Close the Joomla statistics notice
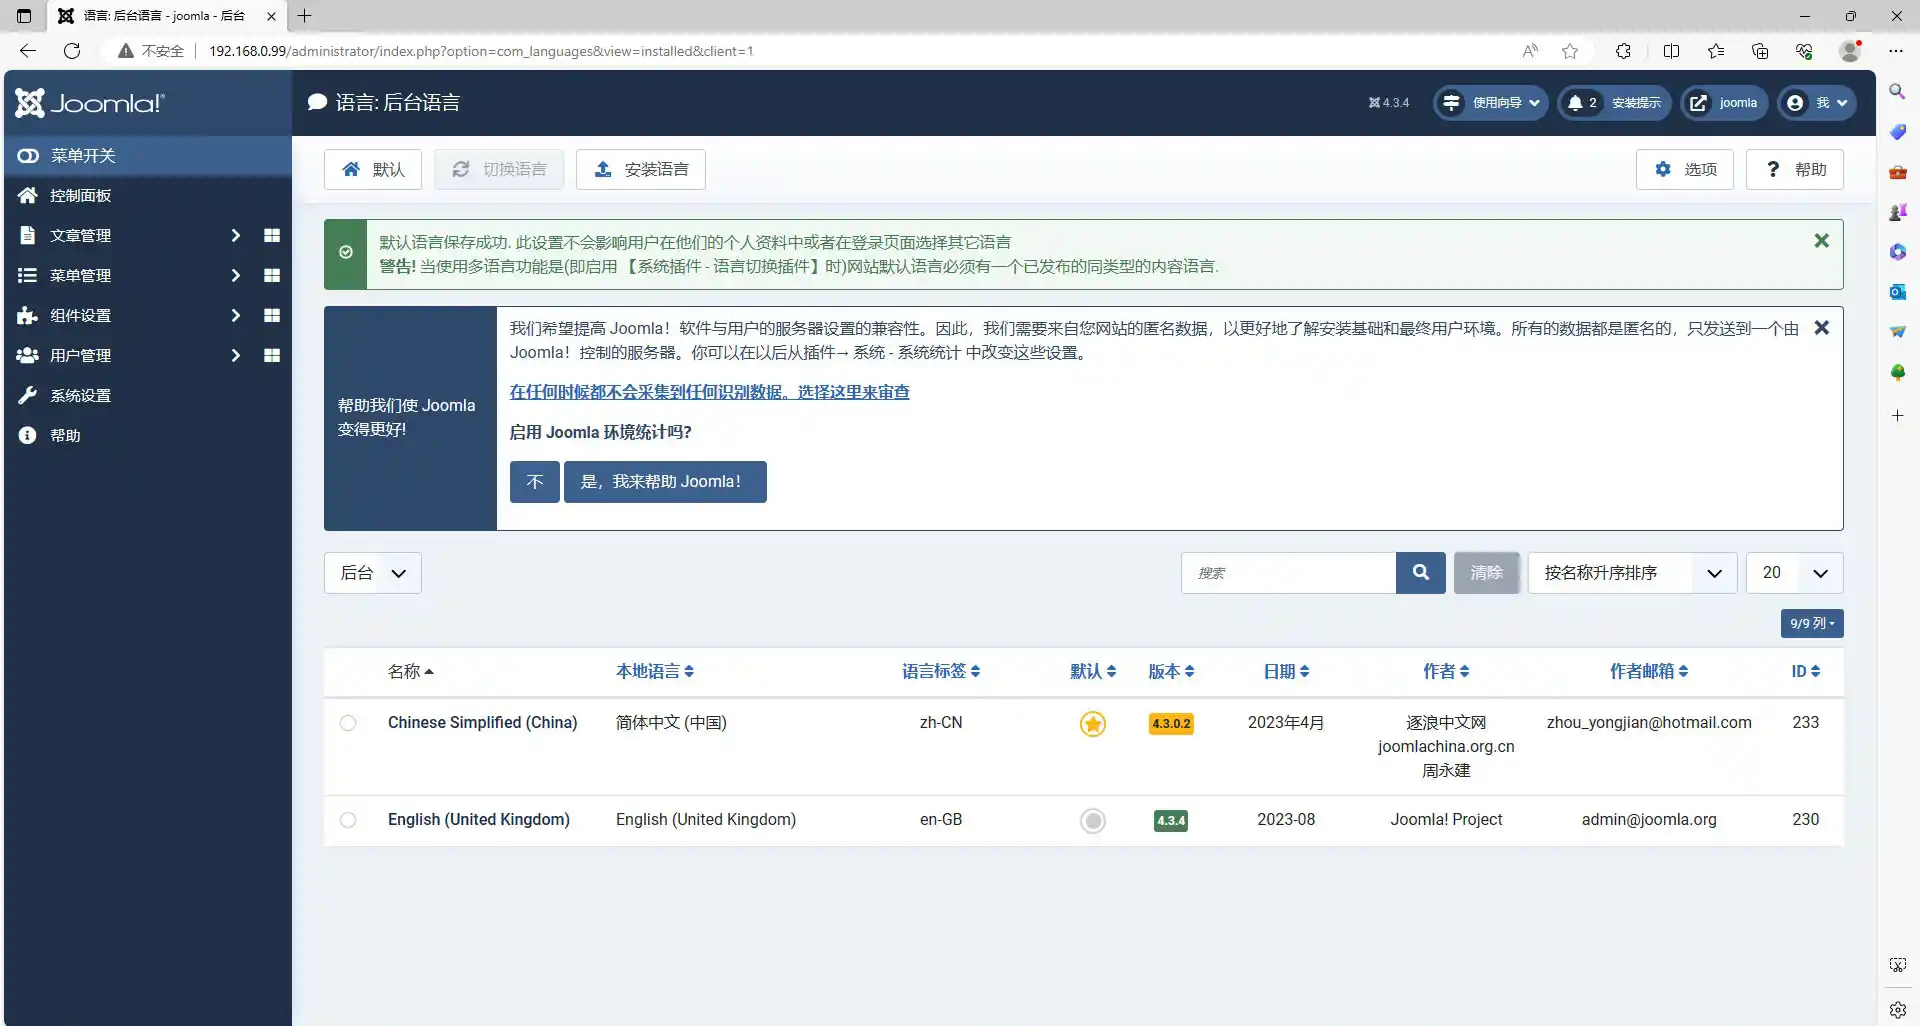 1821,328
